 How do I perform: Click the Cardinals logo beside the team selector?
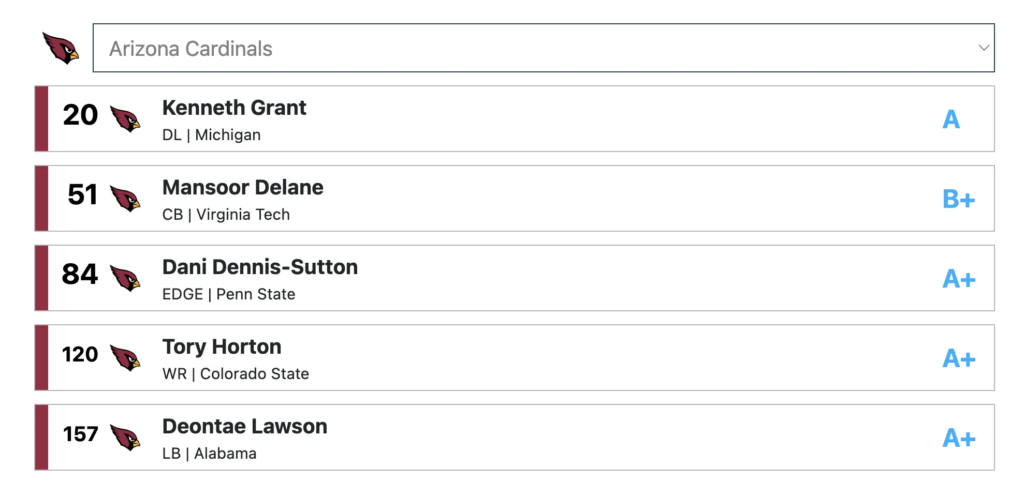coord(60,48)
